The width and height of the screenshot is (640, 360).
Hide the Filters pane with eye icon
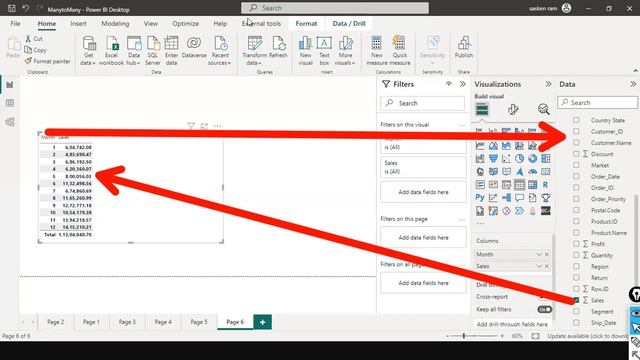(449, 84)
